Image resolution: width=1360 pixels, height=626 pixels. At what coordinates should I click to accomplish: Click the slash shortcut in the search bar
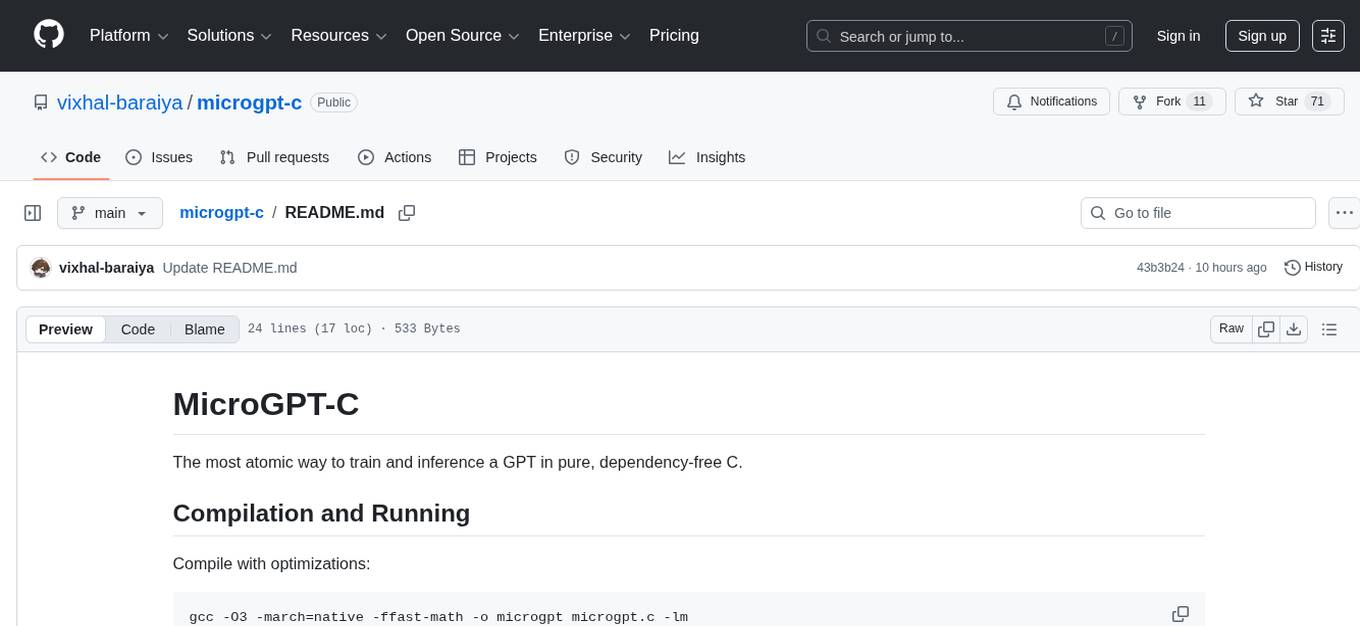click(x=1114, y=35)
